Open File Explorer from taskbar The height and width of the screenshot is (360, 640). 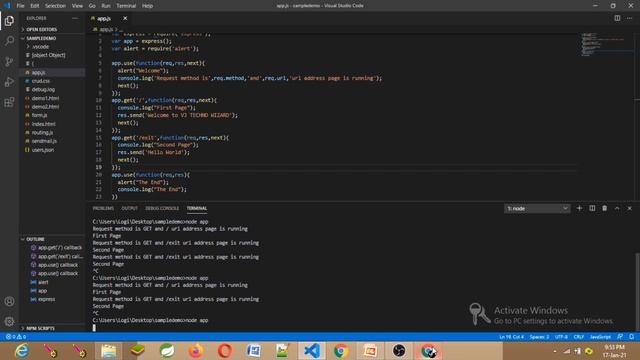point(109,351)
